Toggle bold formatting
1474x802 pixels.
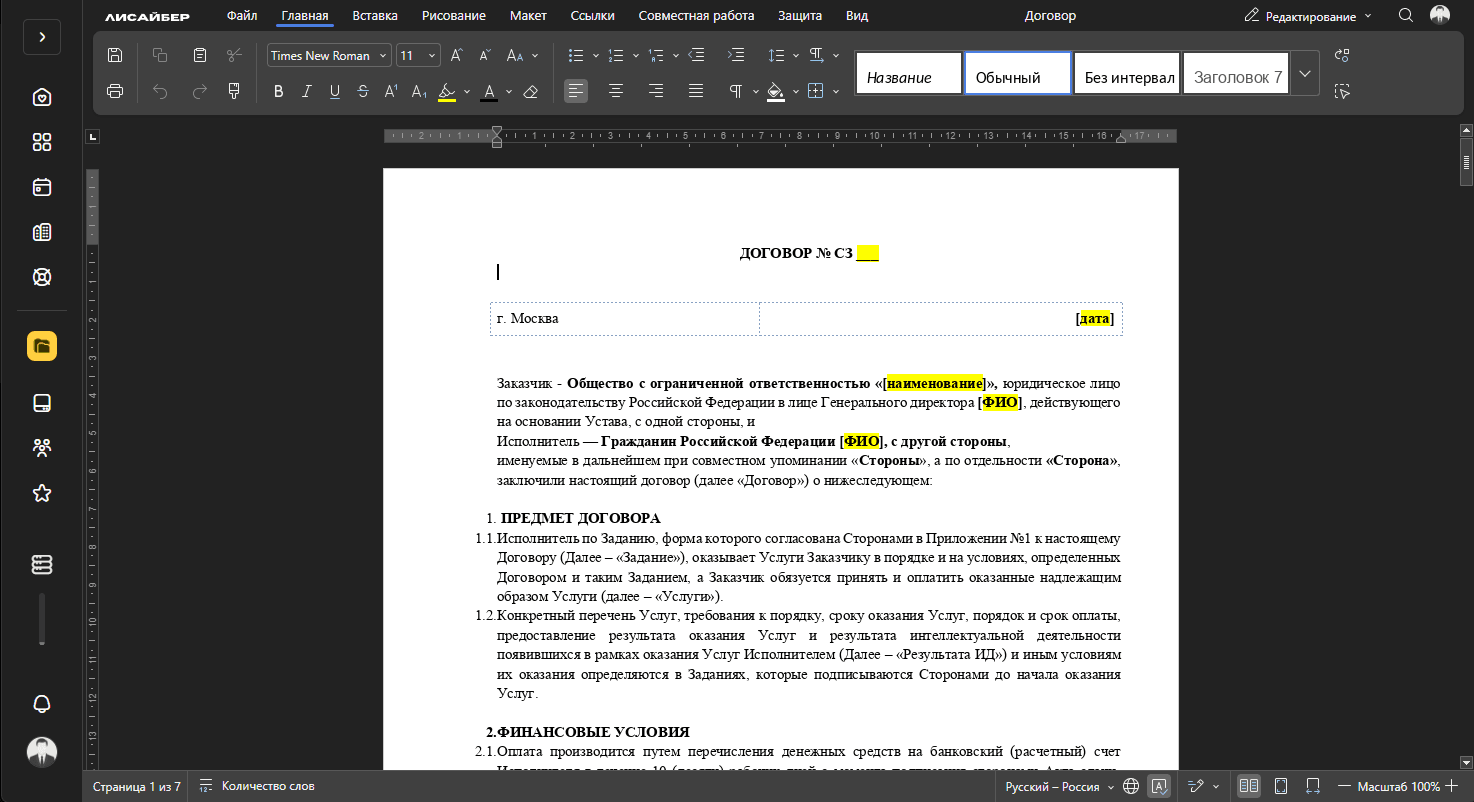coord(278,91)
